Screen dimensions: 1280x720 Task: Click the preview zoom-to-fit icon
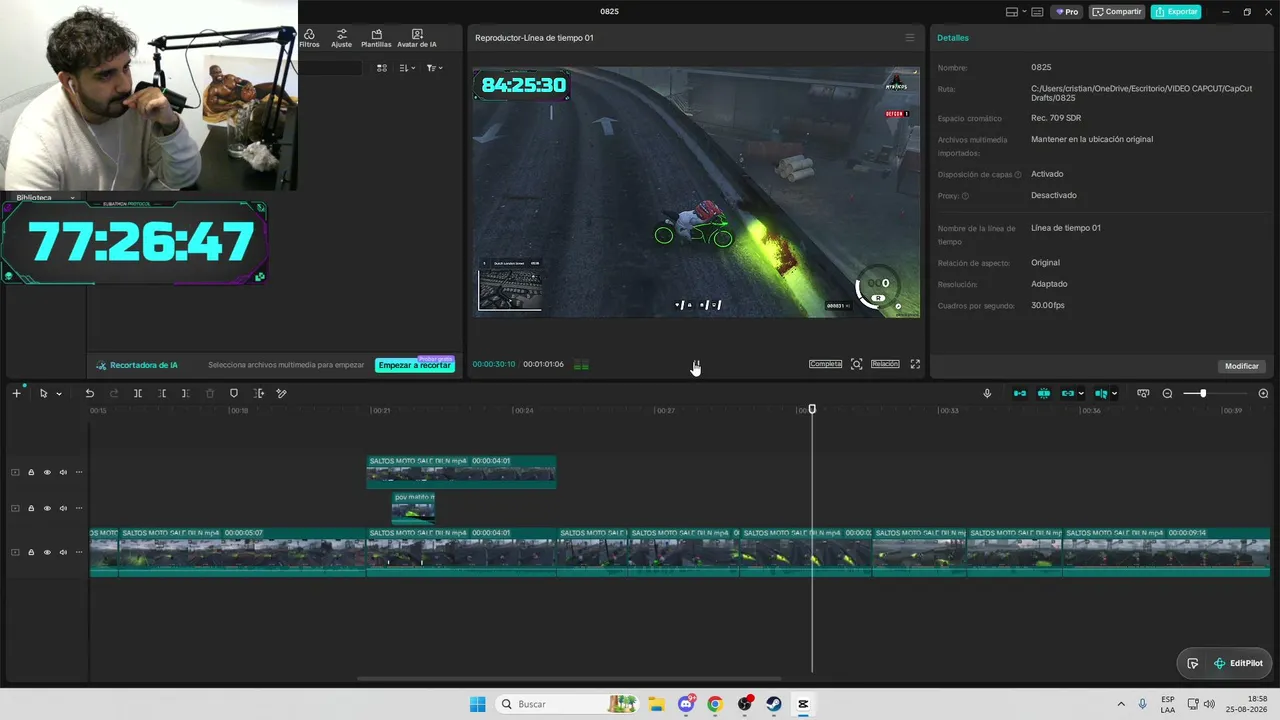click(857, 364)
